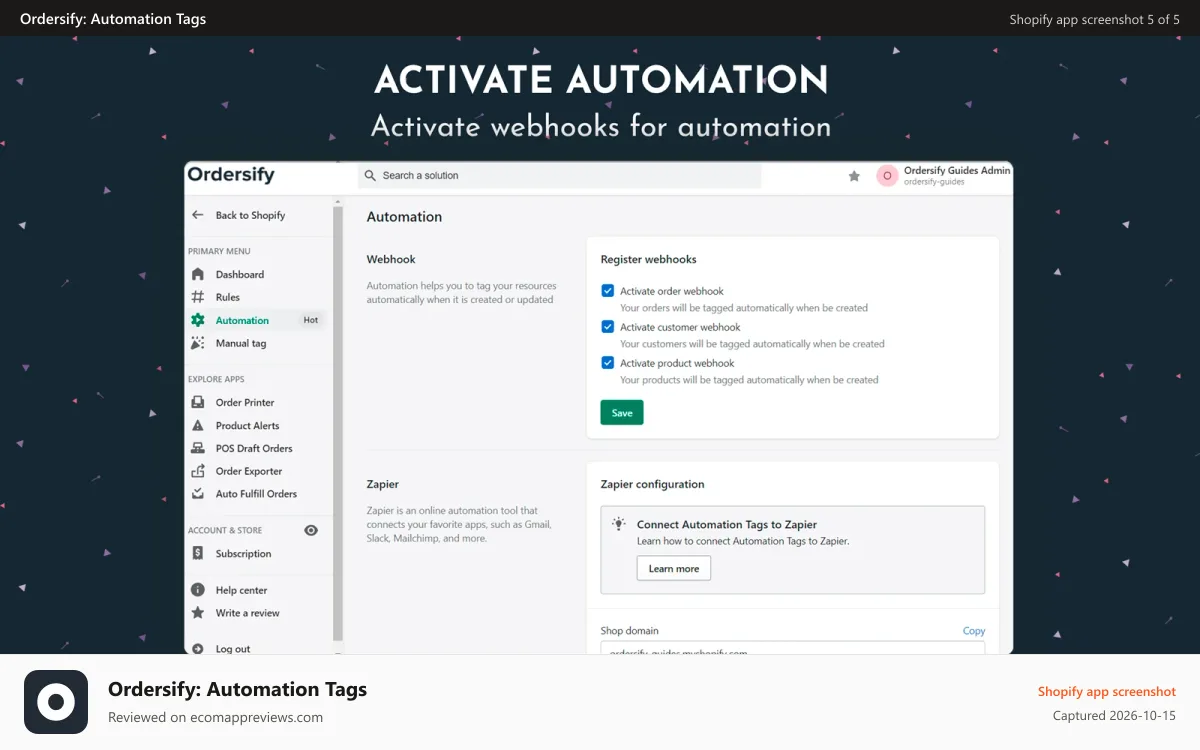Click the Ordersify Guides Admin name
Screen dimensions: 1200x750
point(957,171)
